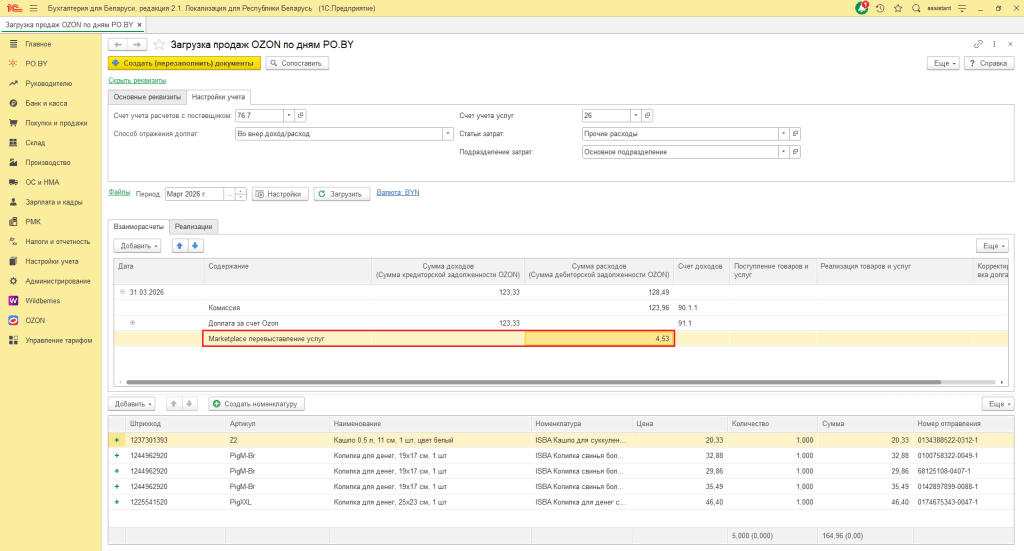Screen dimensions: 1024x551
Task: Click horizontal scrollbar of Взаиморасчеты table
Action: 533,382
